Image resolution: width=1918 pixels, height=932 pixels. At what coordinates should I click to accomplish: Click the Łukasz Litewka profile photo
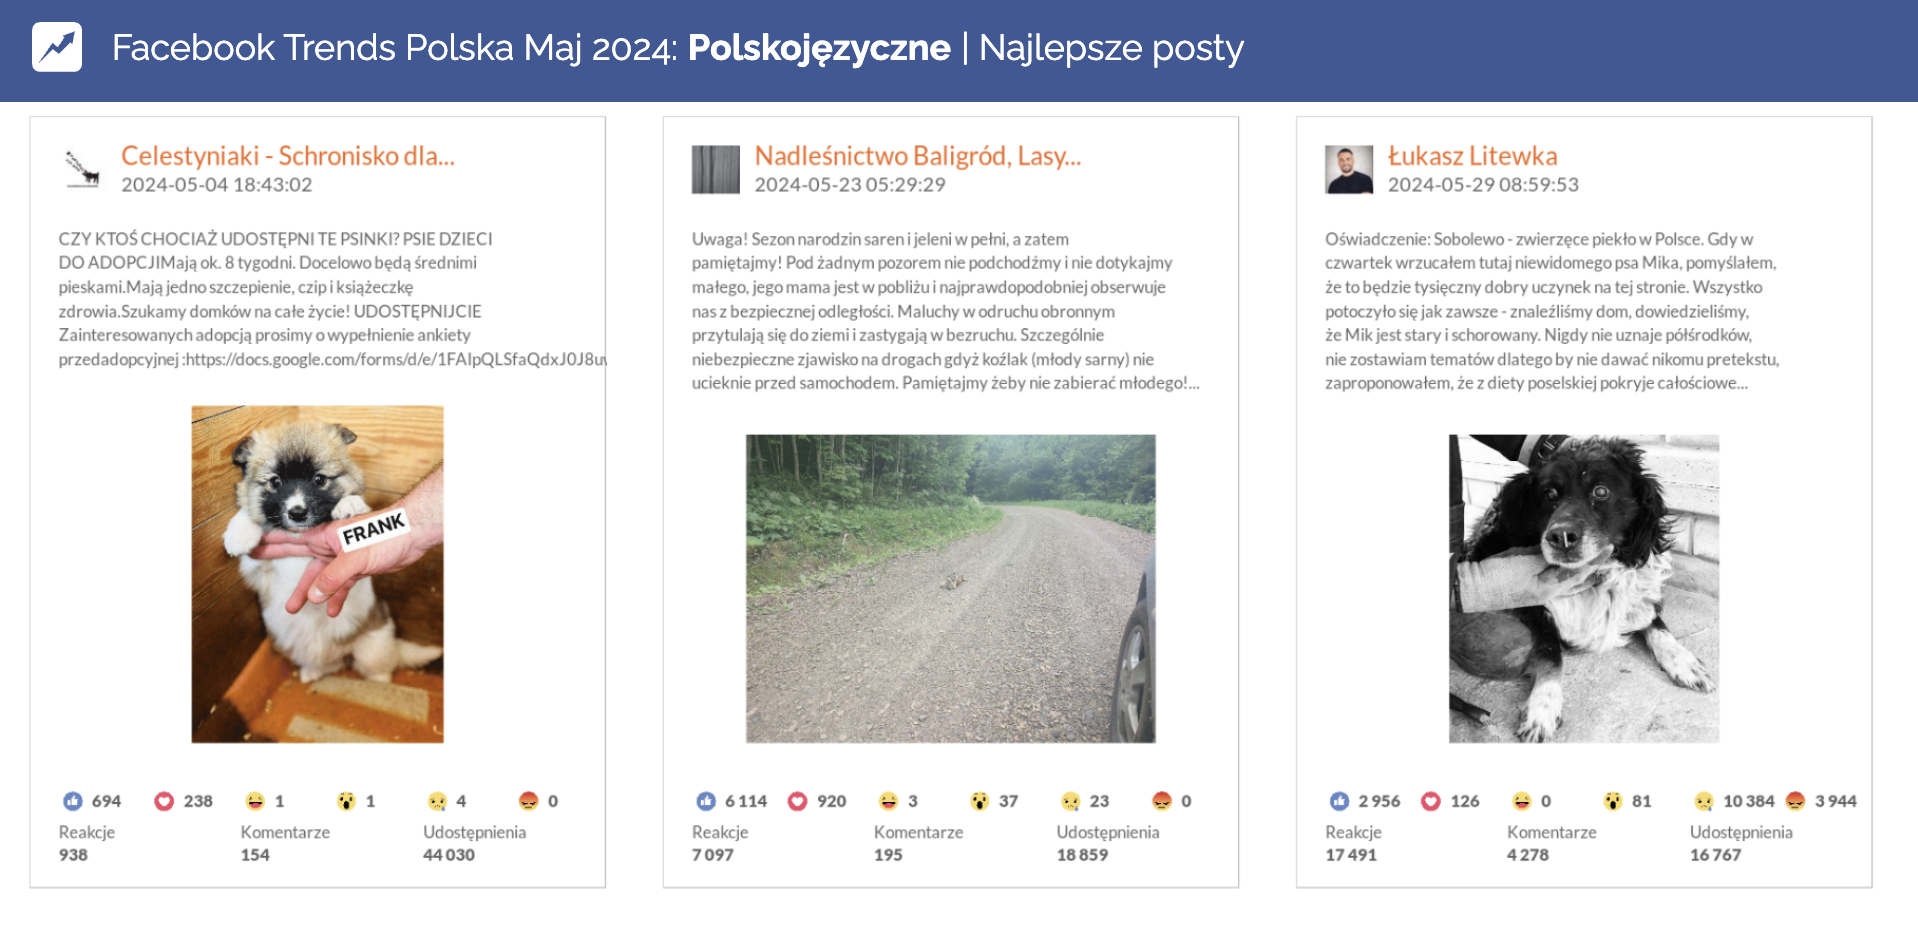[1348, 169]
